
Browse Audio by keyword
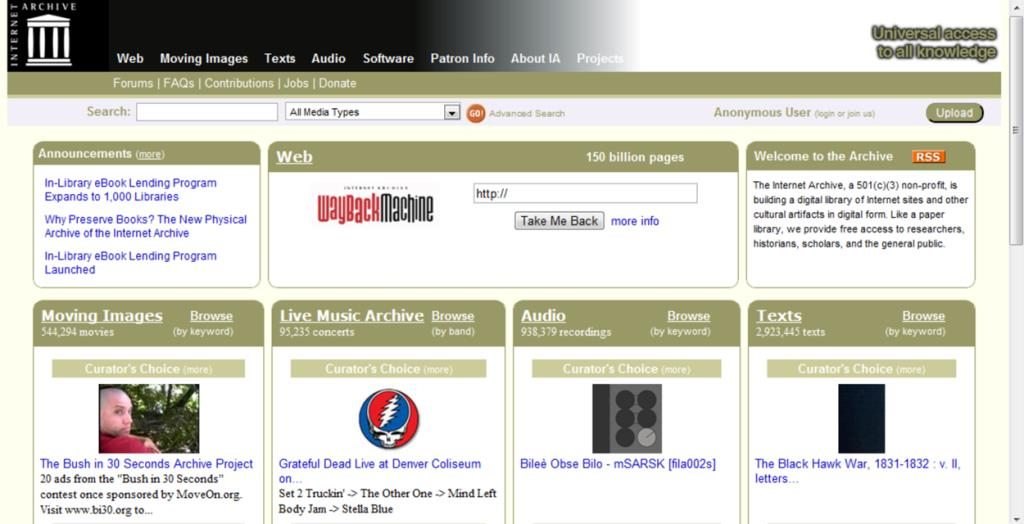(x=688, y=316)
